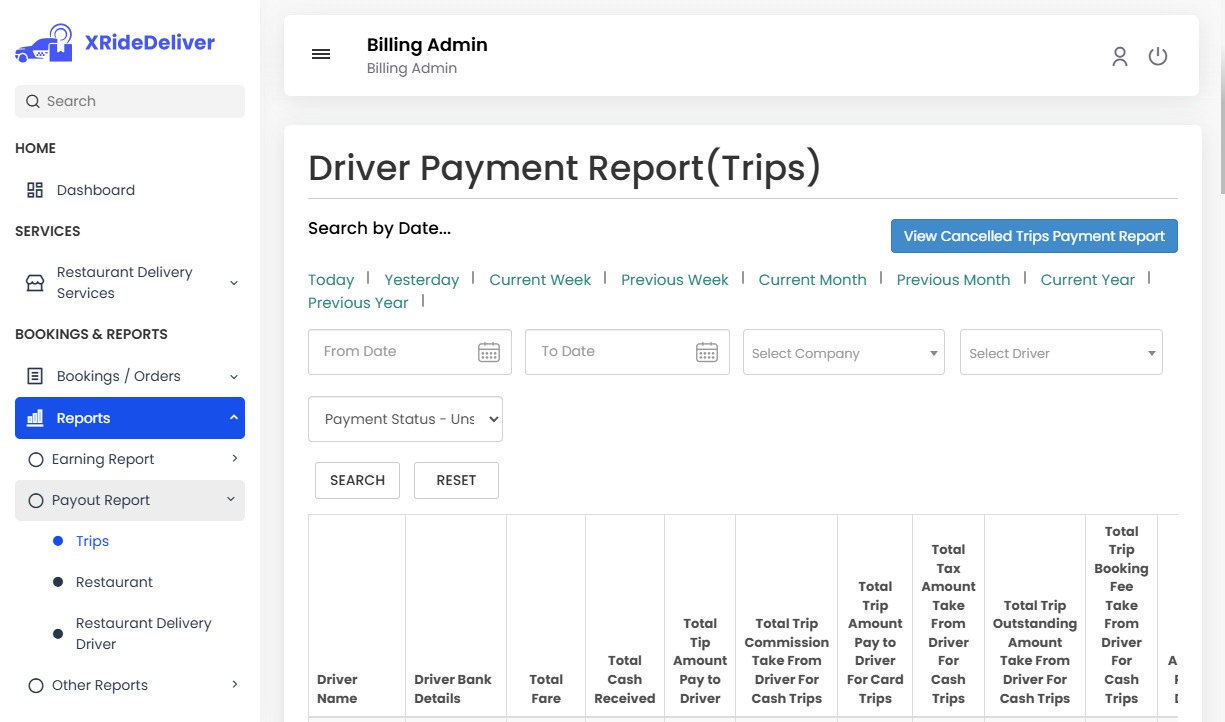Open the Select Driver dropdown
This screenshot has height=722, width=1225.
click(1060, 352)
